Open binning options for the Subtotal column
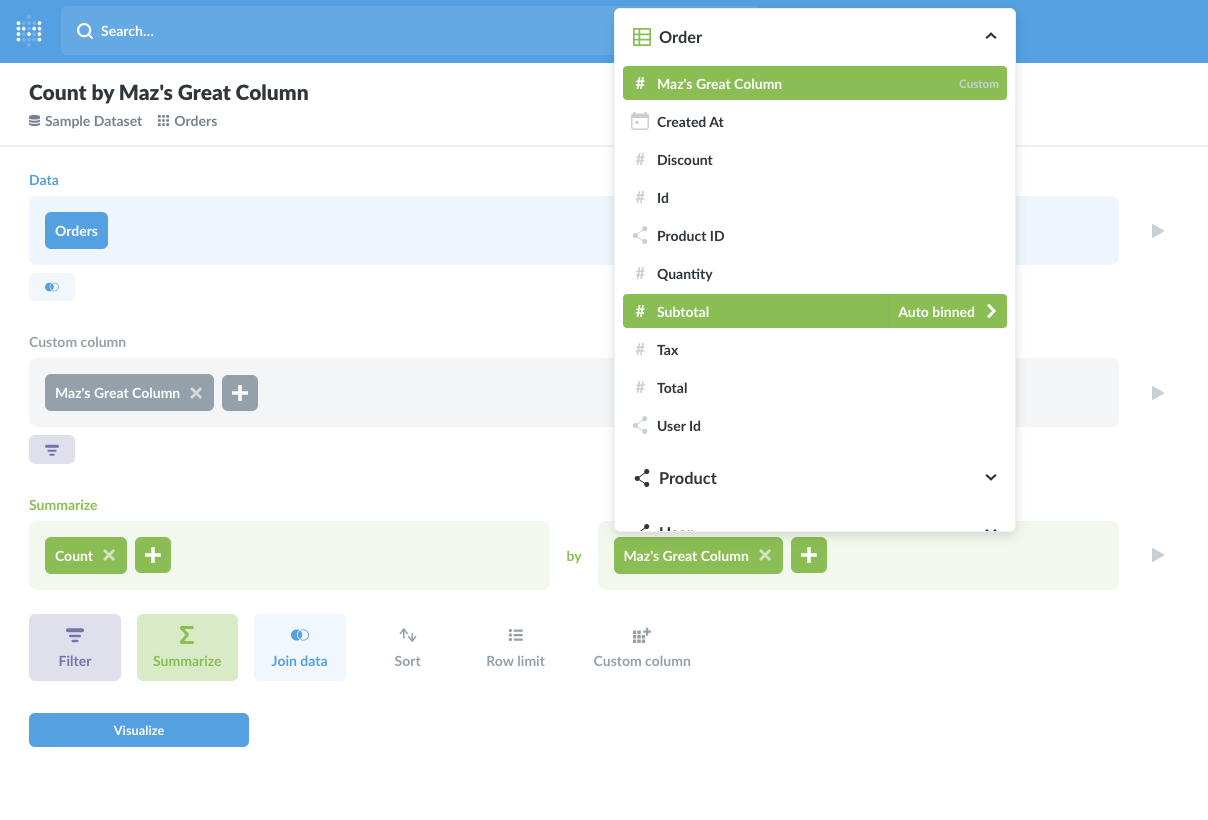 pos(990,311)
